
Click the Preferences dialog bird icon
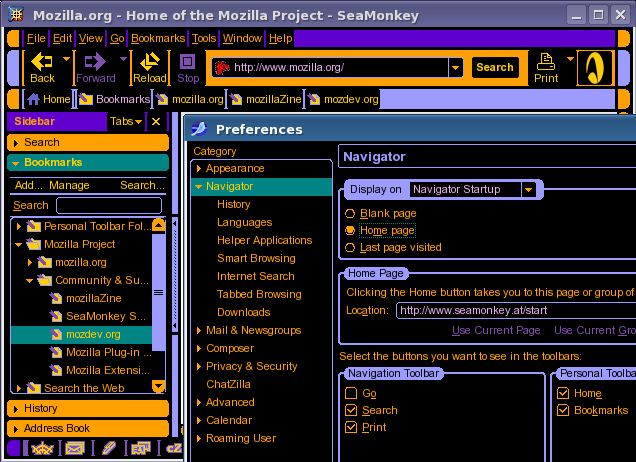pos(199,129)
